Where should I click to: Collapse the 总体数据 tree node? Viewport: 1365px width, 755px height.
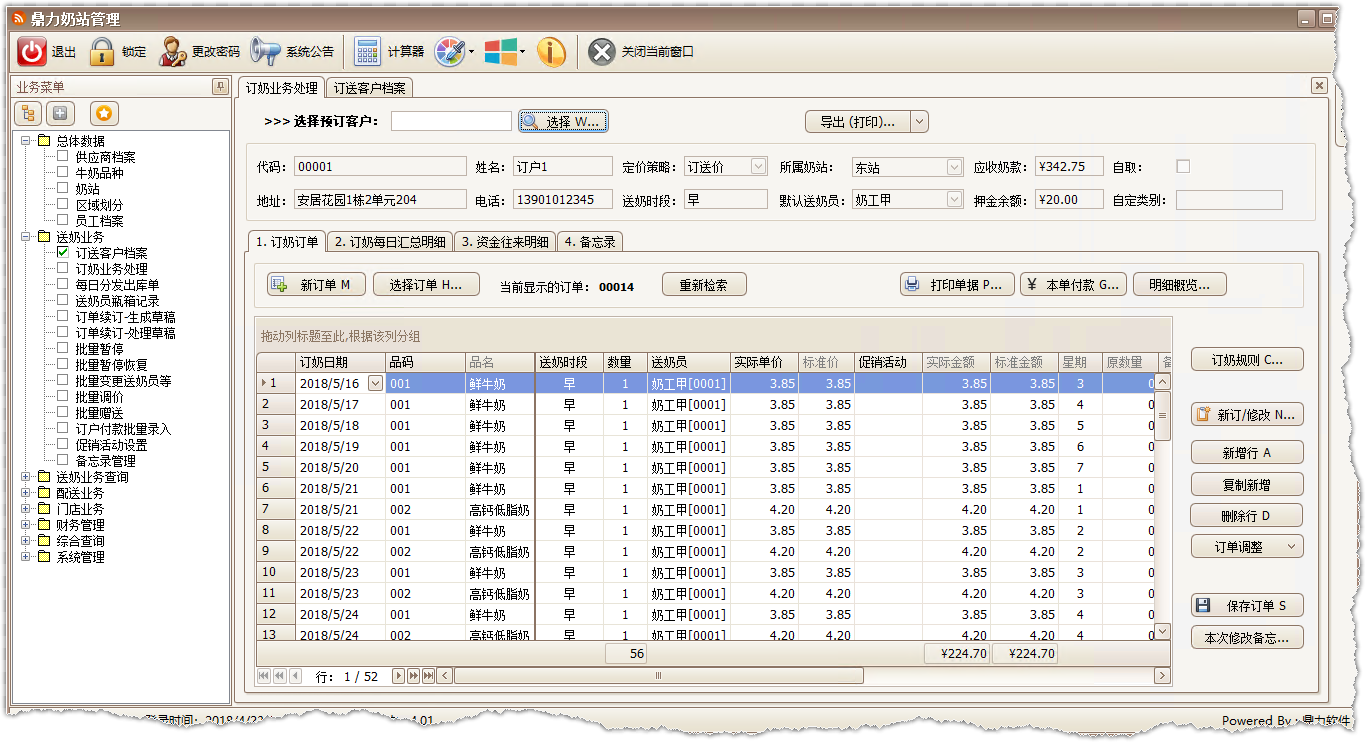coord(25,141)
